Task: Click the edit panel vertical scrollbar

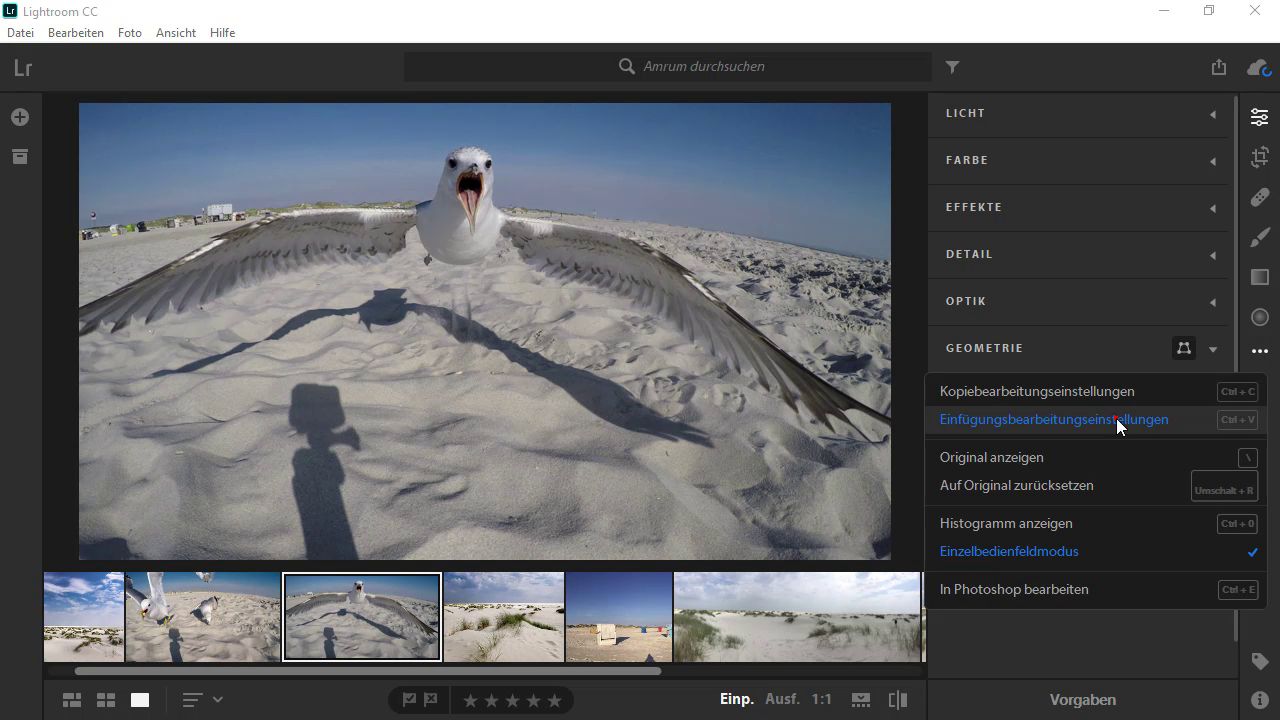Action: point(1236,369)
